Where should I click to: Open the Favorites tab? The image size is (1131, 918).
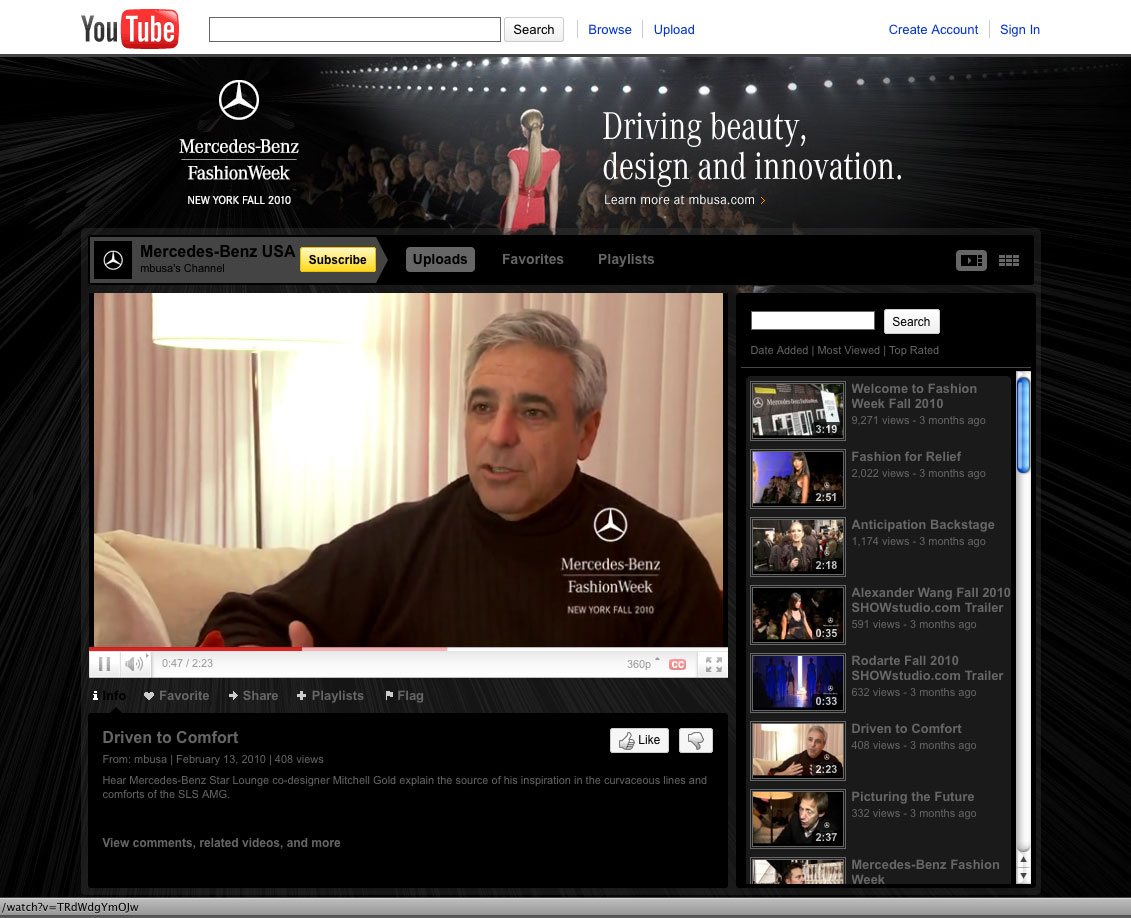coord(532,259)
